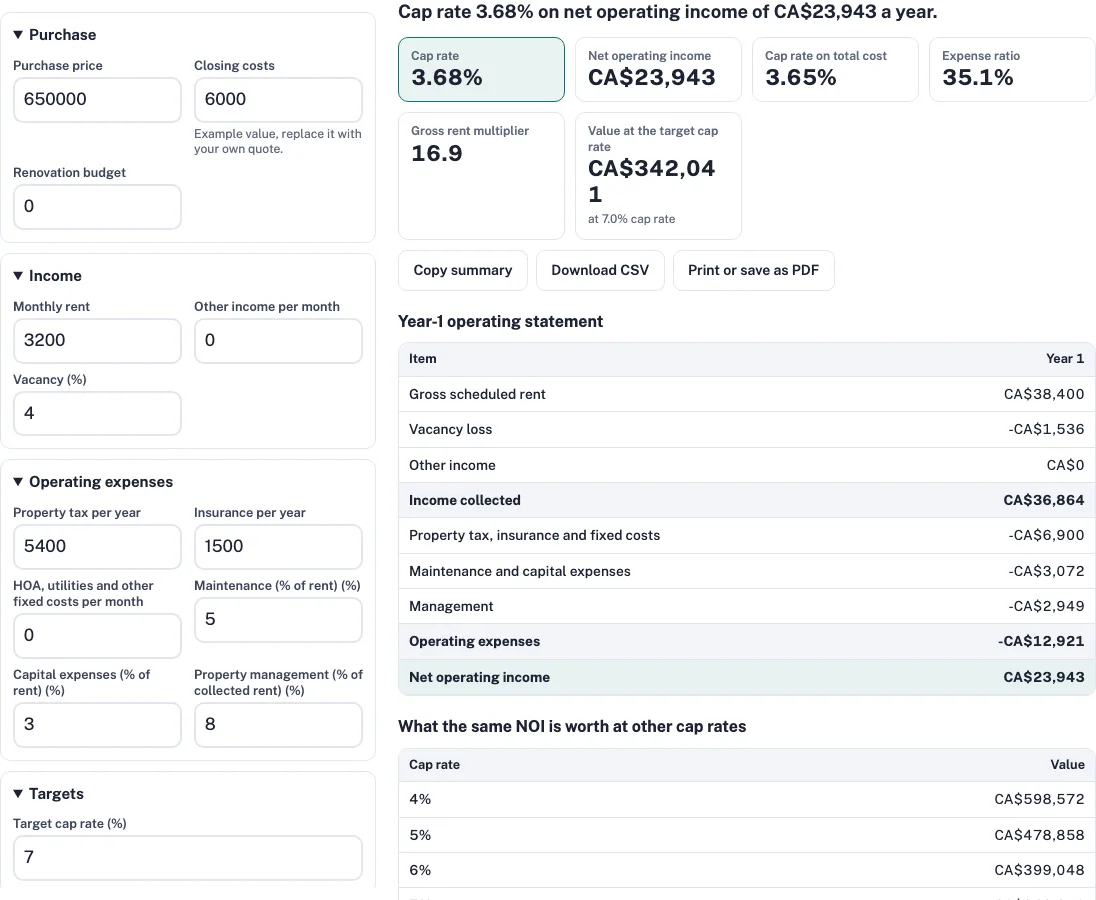This screenshot has height=900, width=1096.
Task: Edit Other income per month field
Action: [278, 340]
